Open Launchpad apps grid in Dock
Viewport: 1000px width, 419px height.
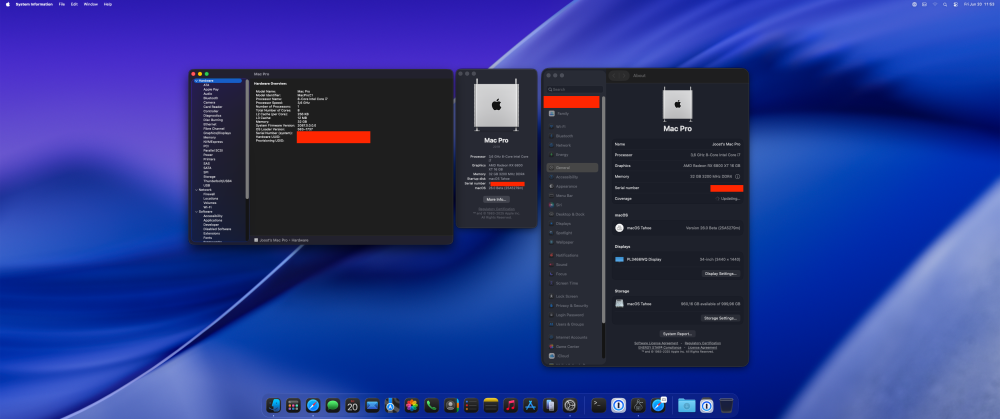[293, 404]
